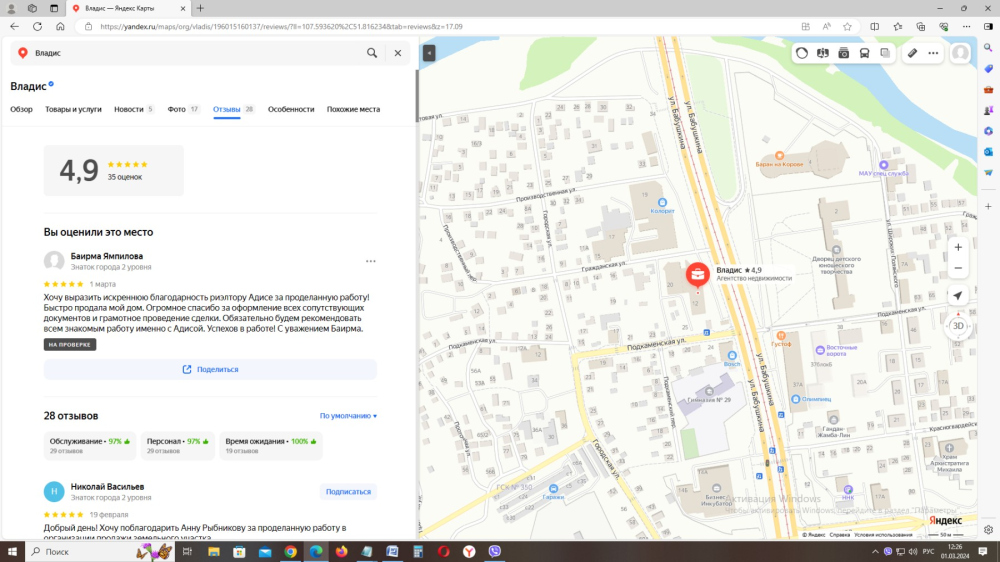Screen dimensions: 1000x562
Task: Open Edge settings and more menu
Action: tap(967, 27)
